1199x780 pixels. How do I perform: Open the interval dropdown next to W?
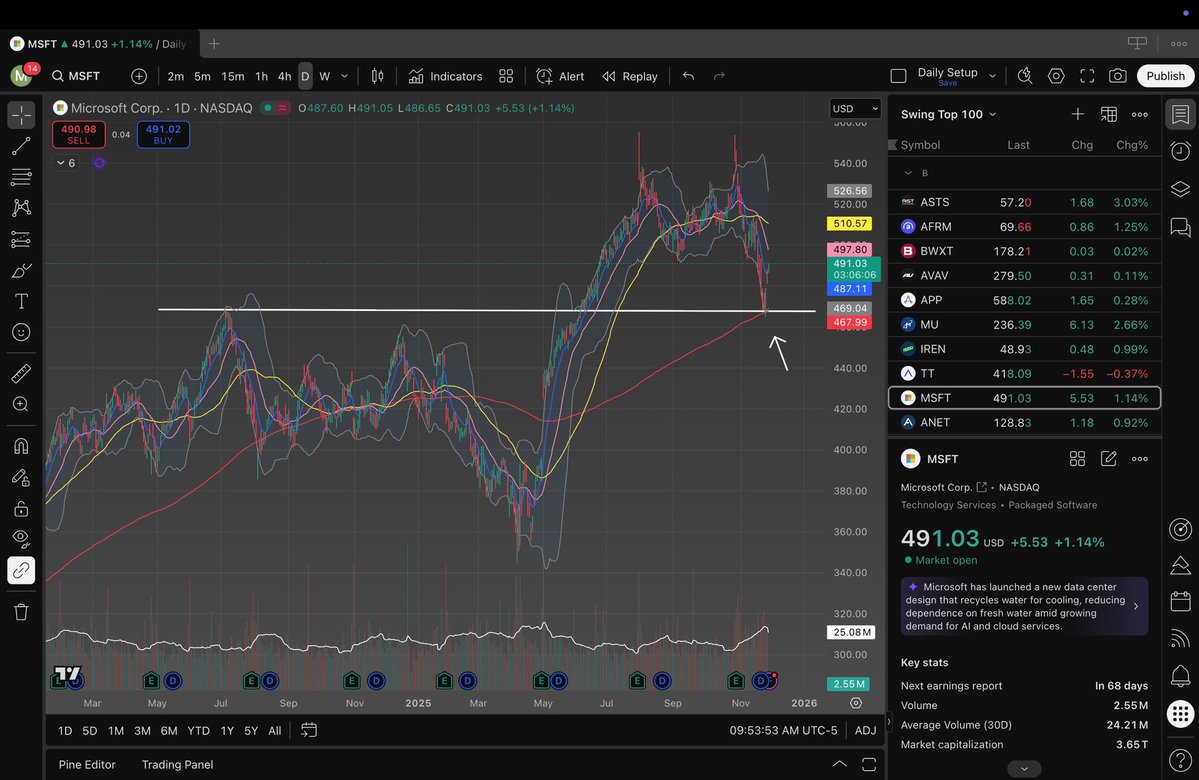(x=344, y=75)
